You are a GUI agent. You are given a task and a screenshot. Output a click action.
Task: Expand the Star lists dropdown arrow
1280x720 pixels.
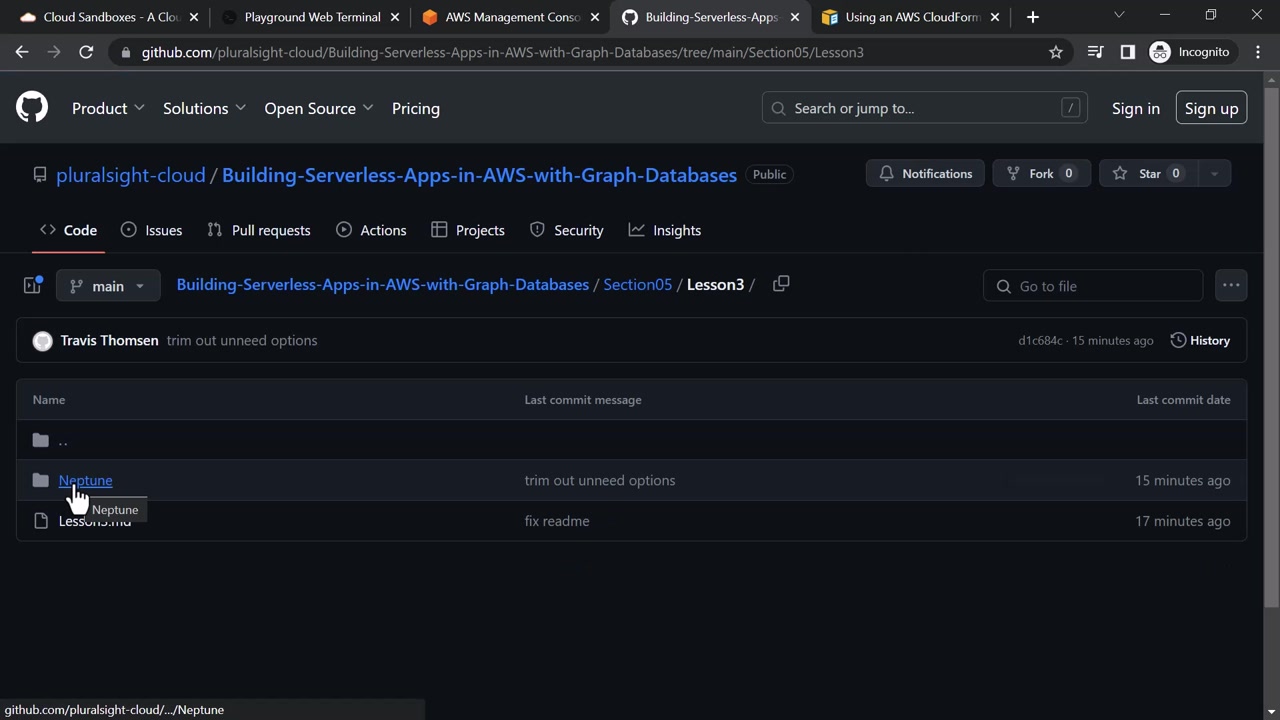click(x=1214, y=174)
